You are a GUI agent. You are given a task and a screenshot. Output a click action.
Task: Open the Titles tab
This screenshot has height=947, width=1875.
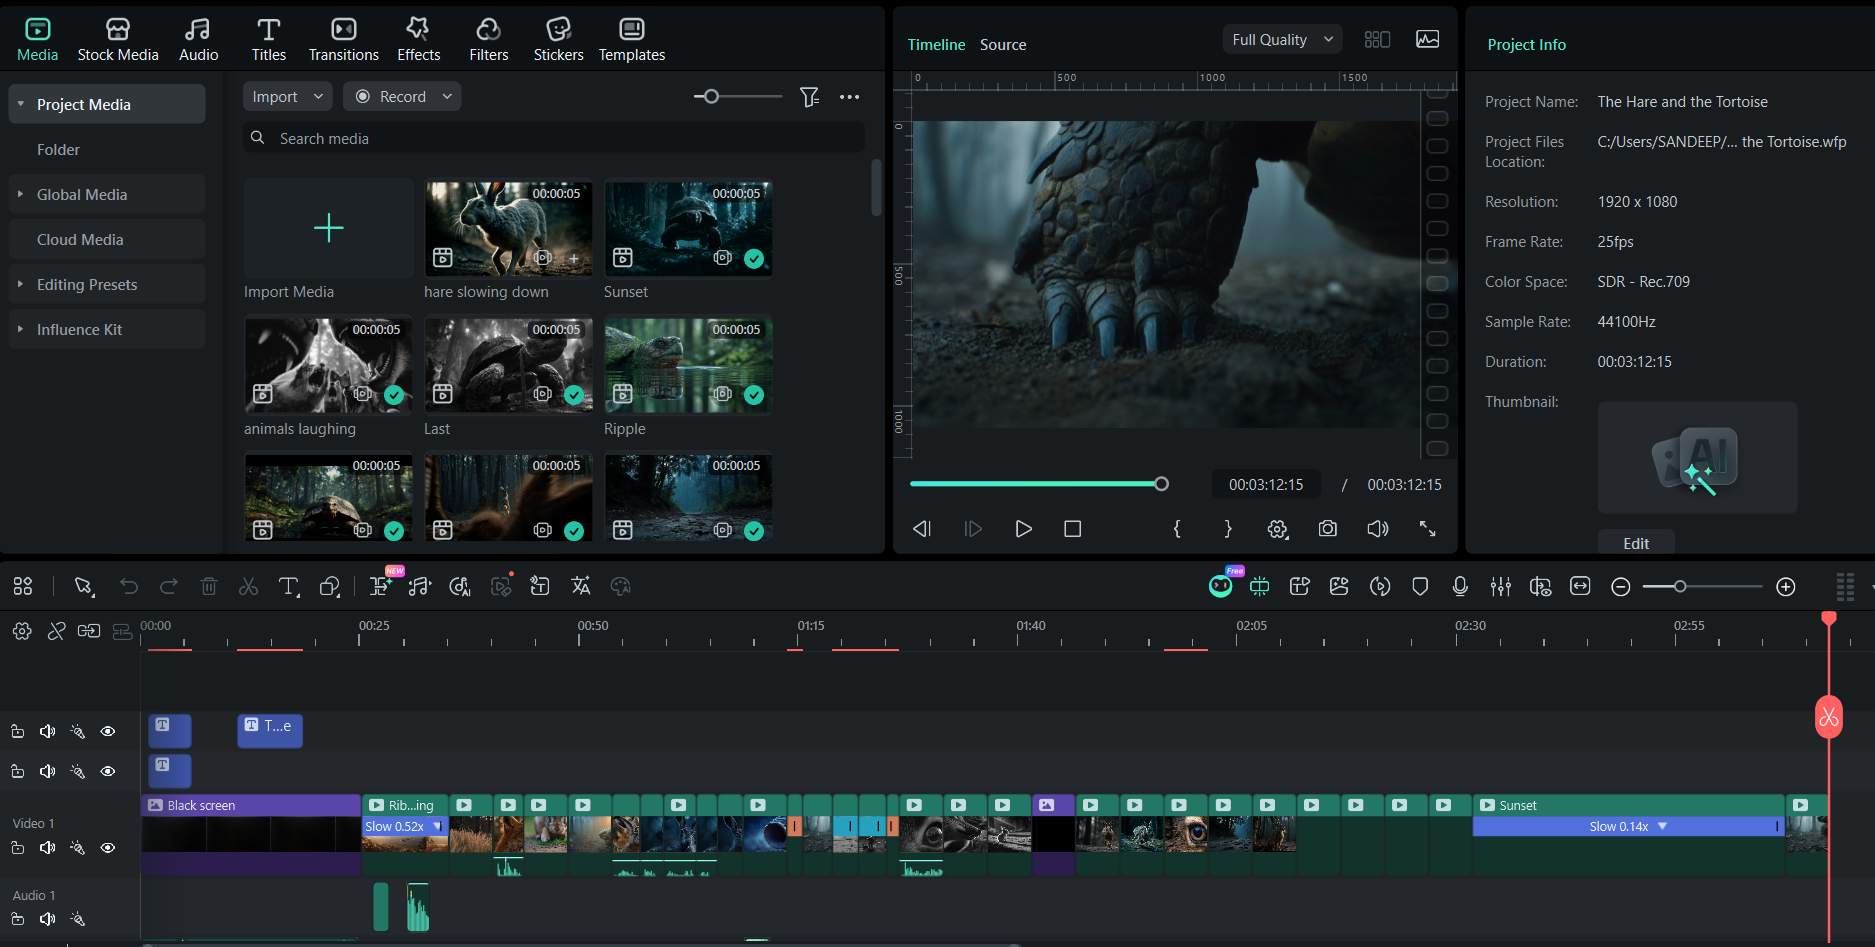[x=269, y=39]
